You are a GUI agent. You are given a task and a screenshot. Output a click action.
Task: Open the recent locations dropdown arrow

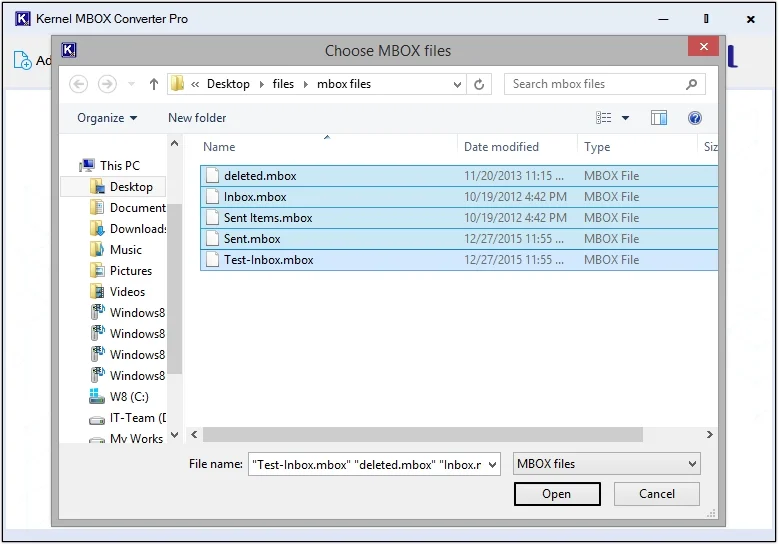pos(131,84)
